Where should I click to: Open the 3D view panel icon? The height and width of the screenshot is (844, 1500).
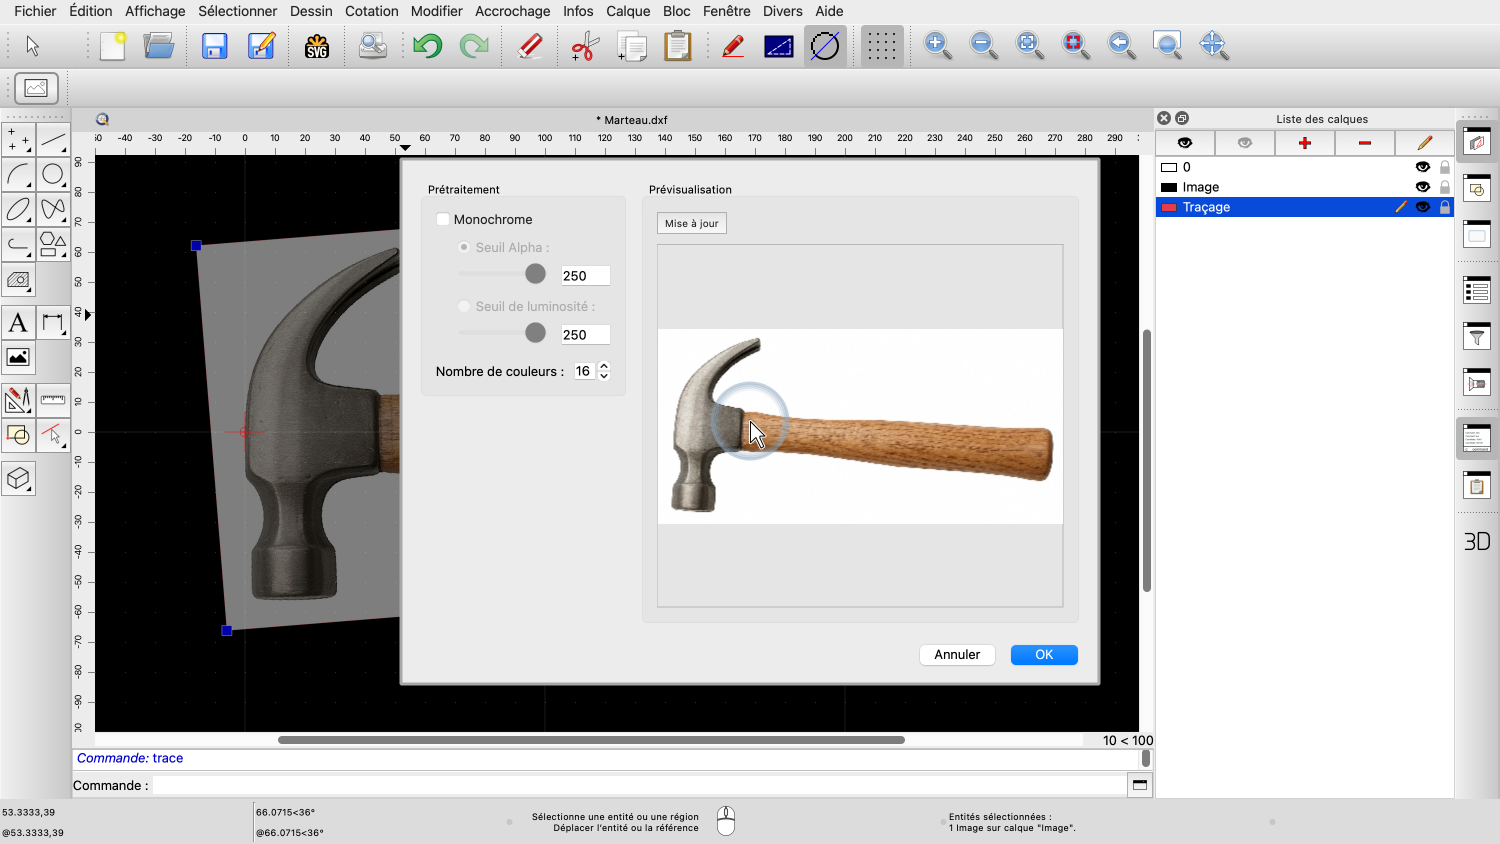point(1477,541)
